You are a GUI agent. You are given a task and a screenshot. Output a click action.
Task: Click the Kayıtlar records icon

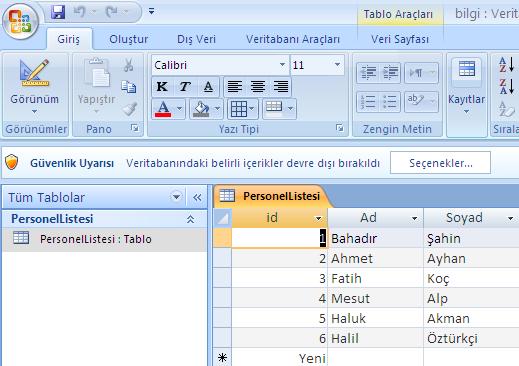click(x=466, y=69)
